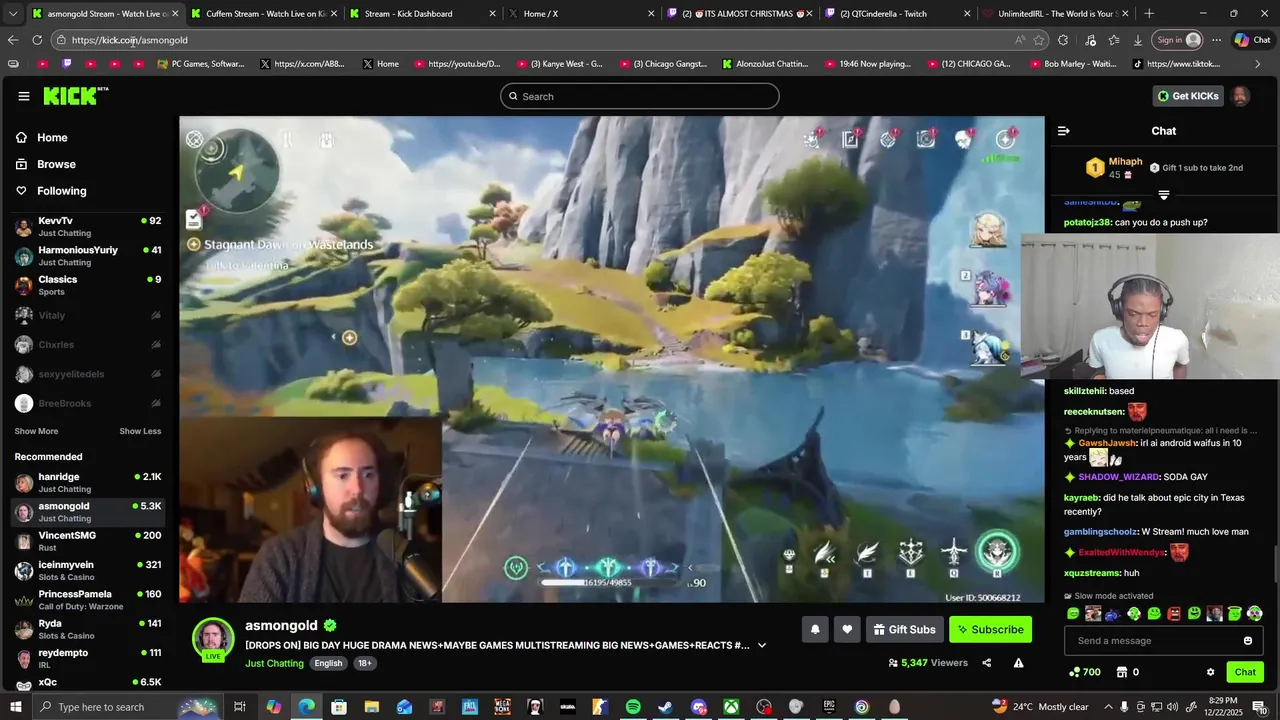Open the chat shop icon showing 0

pyautogui.click(x=1127, y=672)
